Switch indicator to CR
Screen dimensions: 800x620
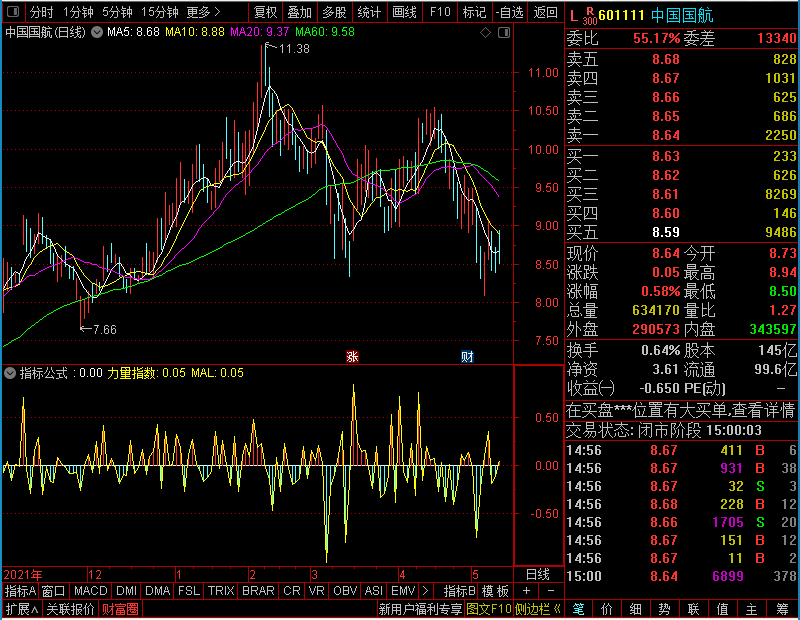pyautogui.click(x=292, y=591)
